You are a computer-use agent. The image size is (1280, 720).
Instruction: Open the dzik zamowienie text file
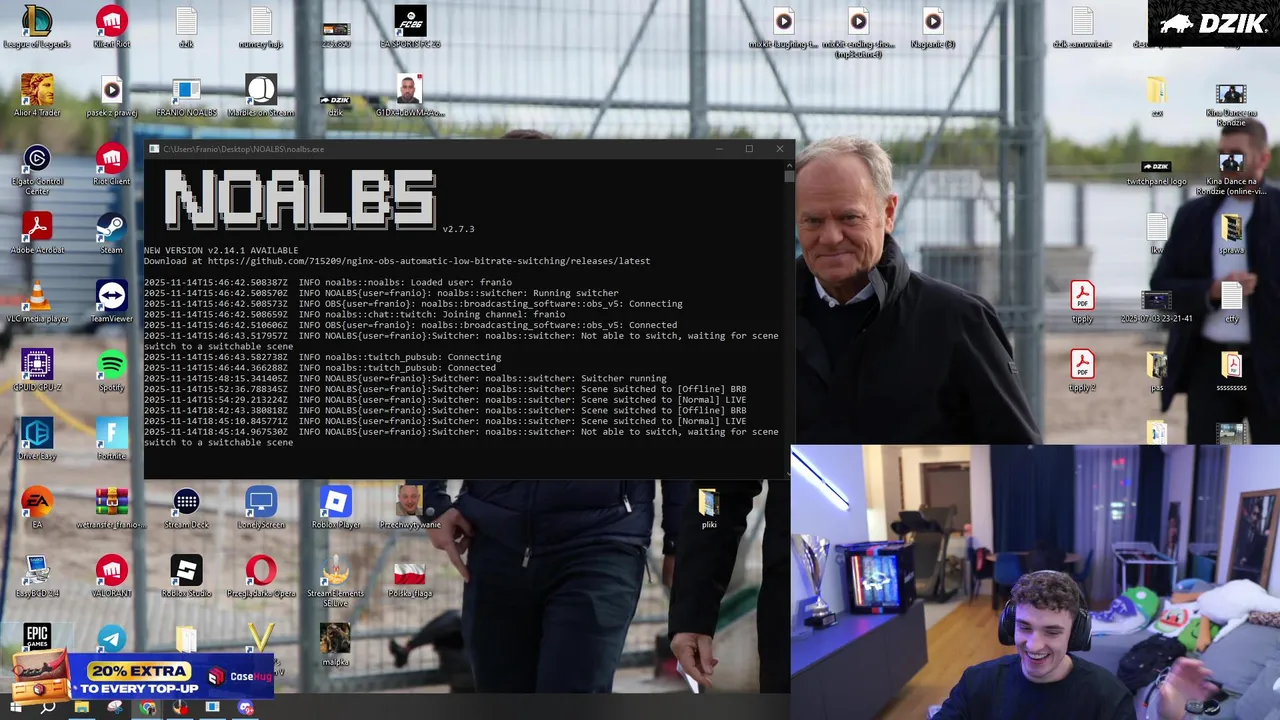1082,27
